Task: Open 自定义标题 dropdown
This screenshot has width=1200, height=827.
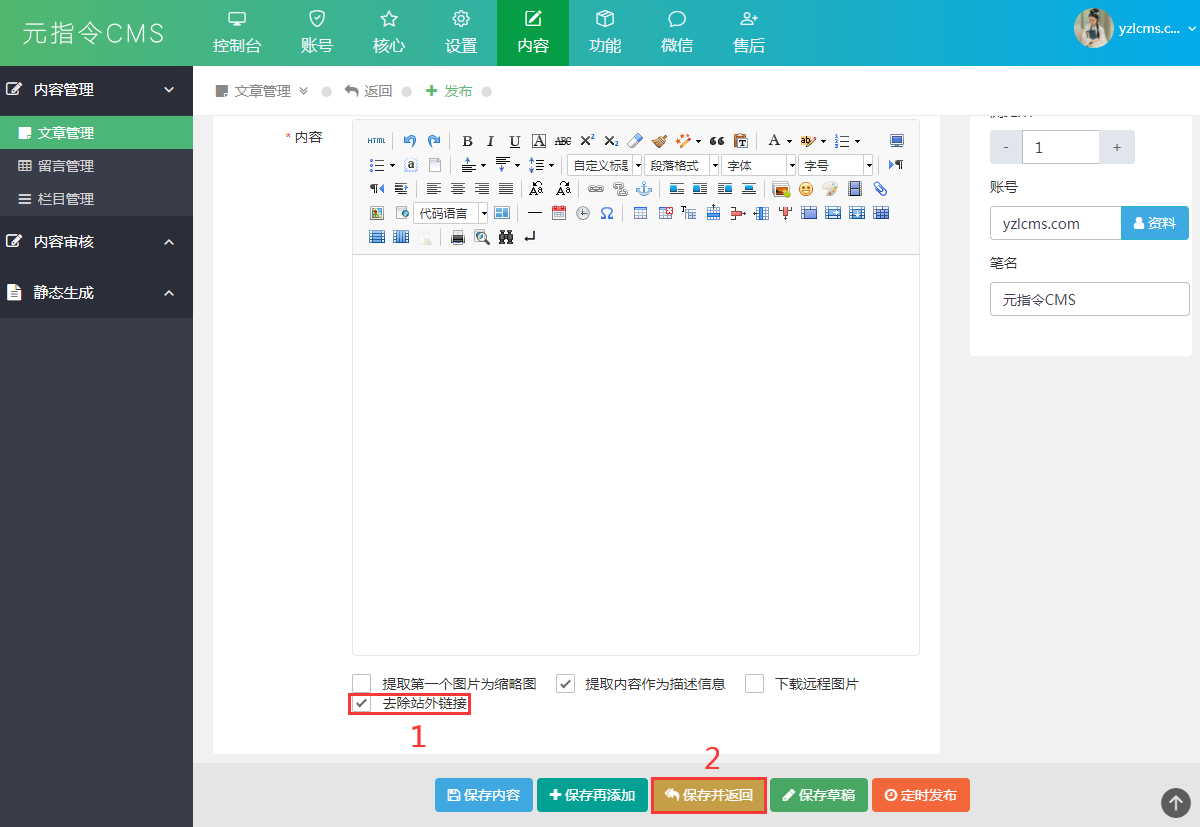Action: click(x=606, y=165)
